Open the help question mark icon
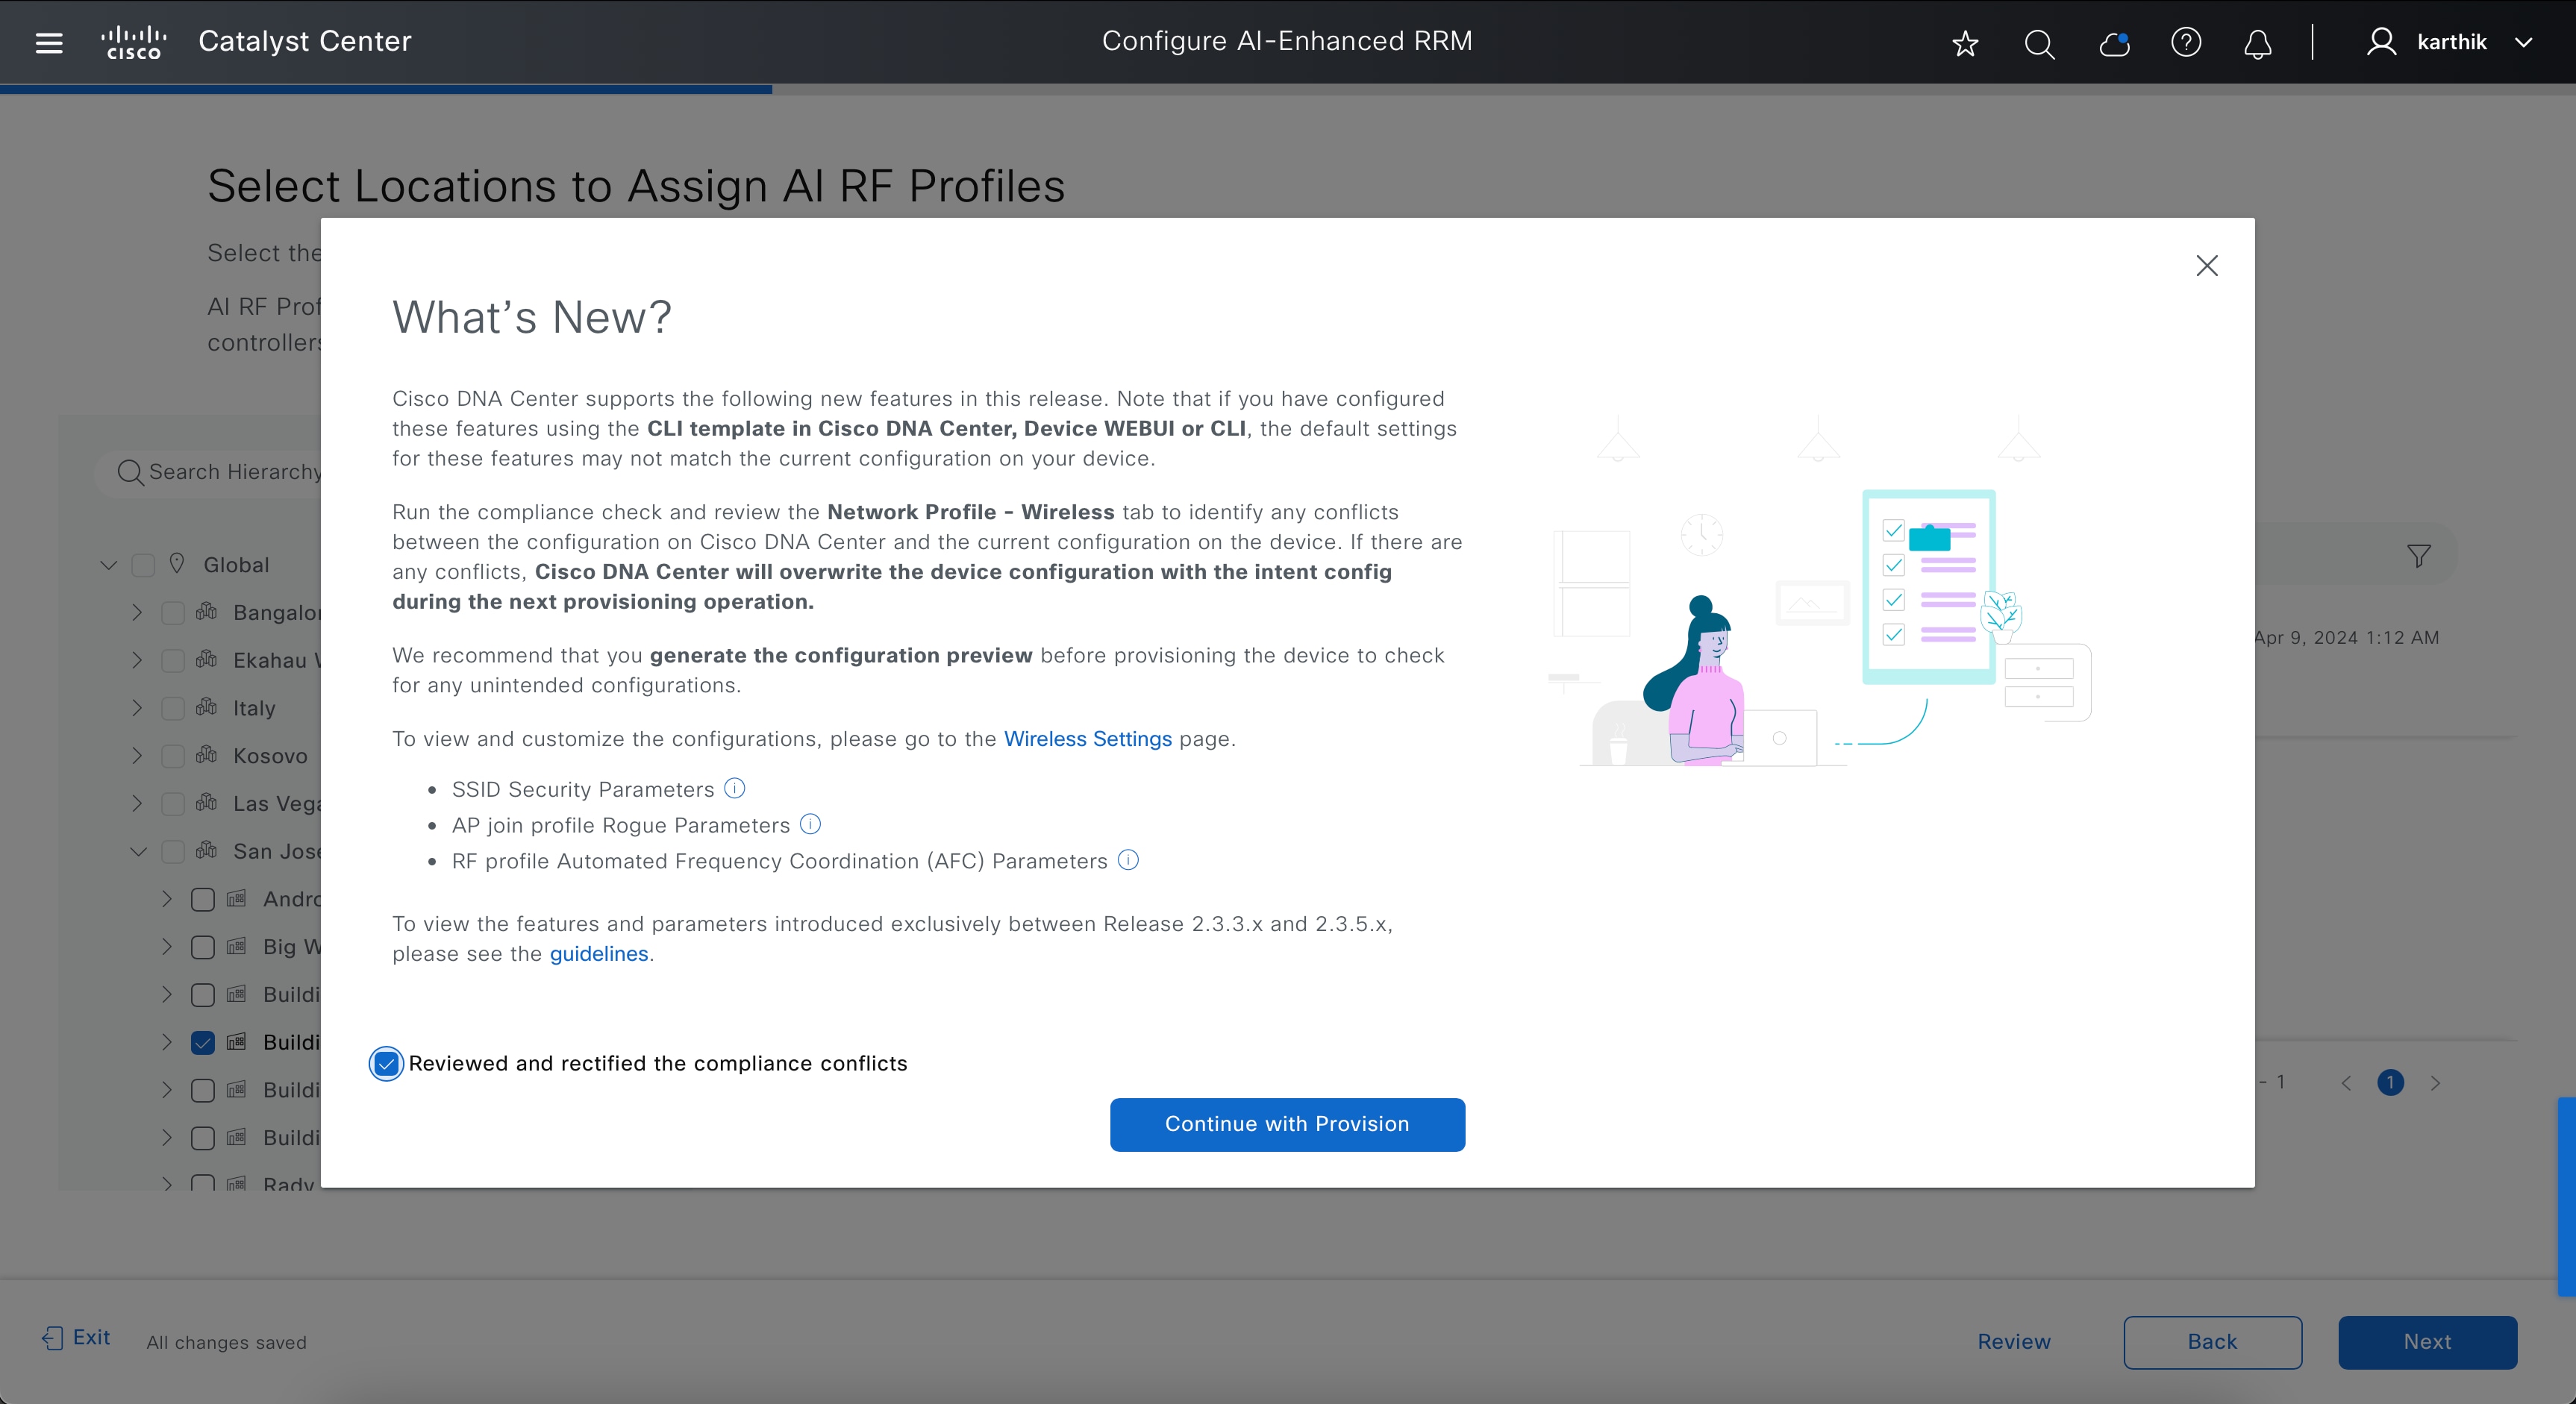This screenshot has width=2576, height=1404. [2187, 44]
